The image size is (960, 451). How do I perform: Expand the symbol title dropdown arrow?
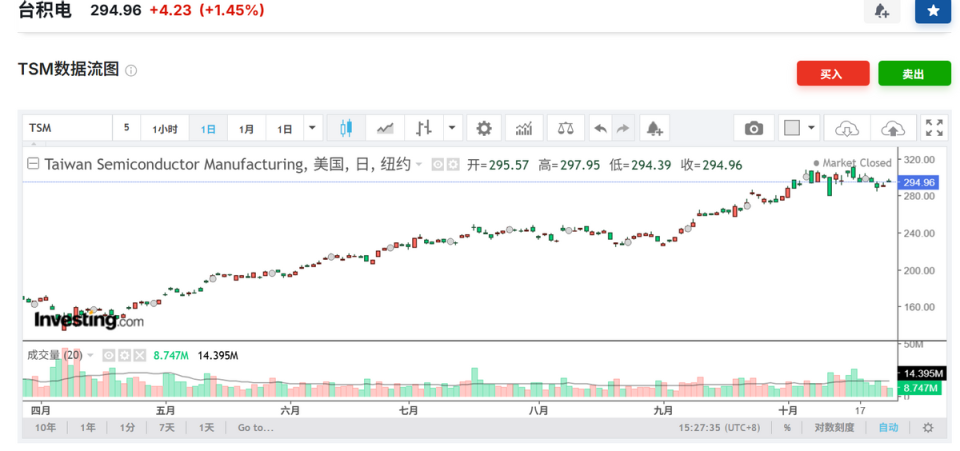point(419,165)
